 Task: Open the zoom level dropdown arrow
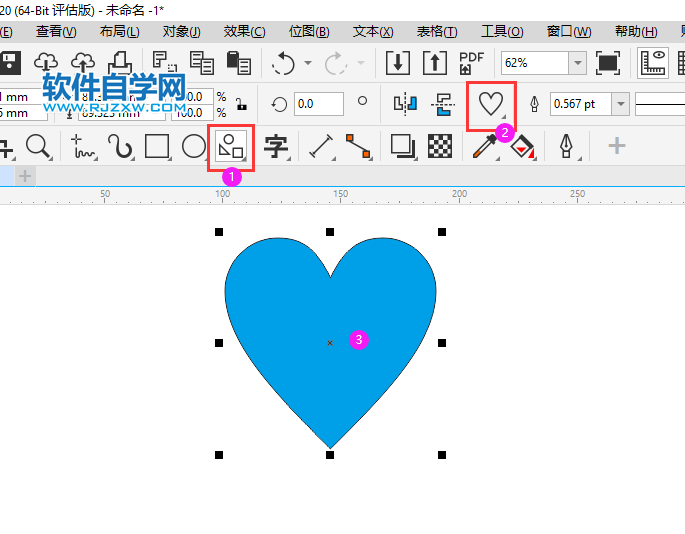[578, 63]
